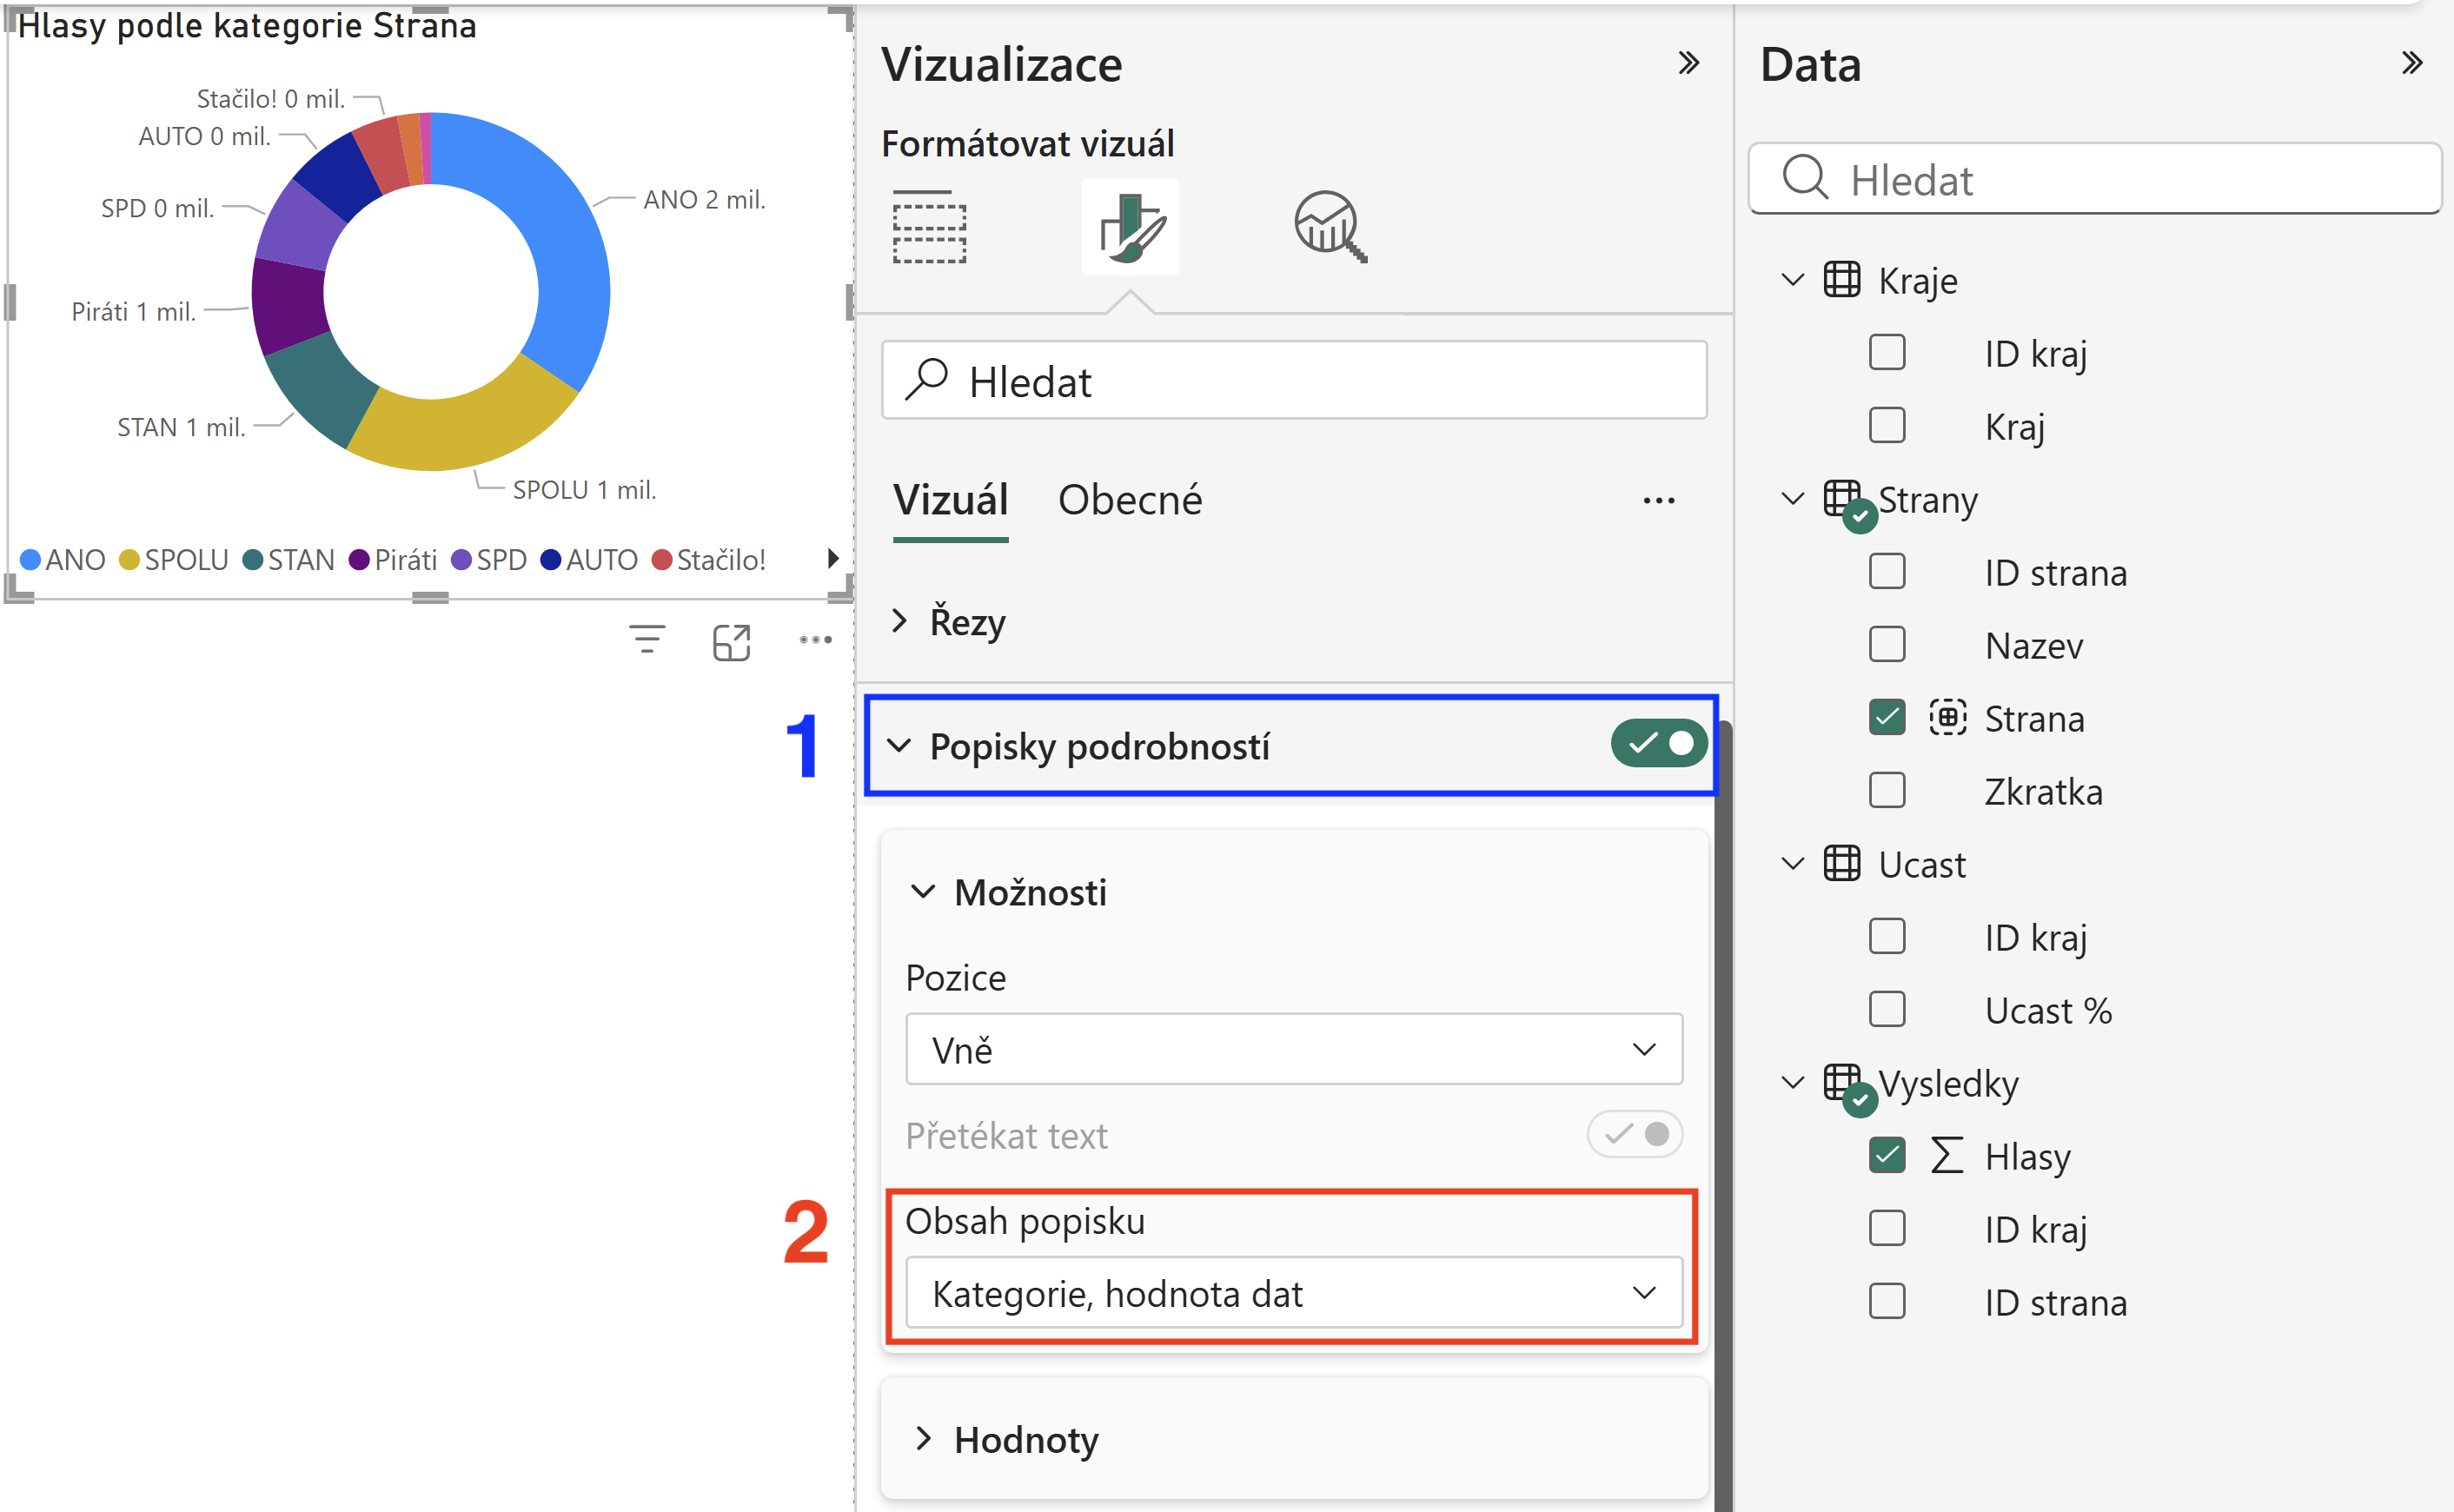Check the Ucast % field checkbox
Viewport: 2454px width, 1512px height.
[x=1887, y=1009]
